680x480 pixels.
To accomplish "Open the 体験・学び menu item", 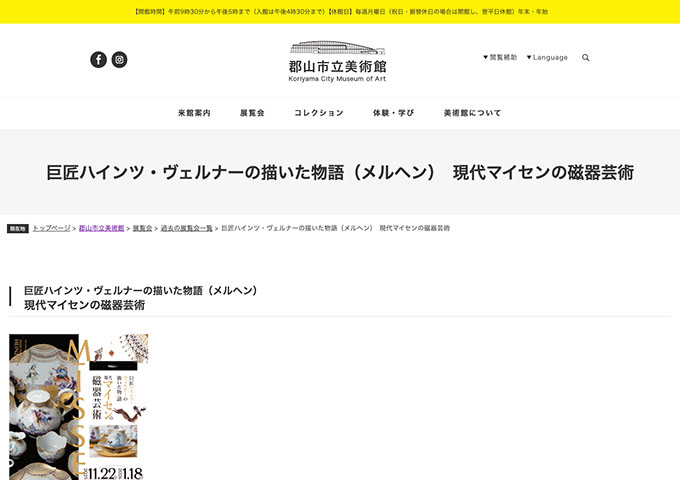I will 393,113.
